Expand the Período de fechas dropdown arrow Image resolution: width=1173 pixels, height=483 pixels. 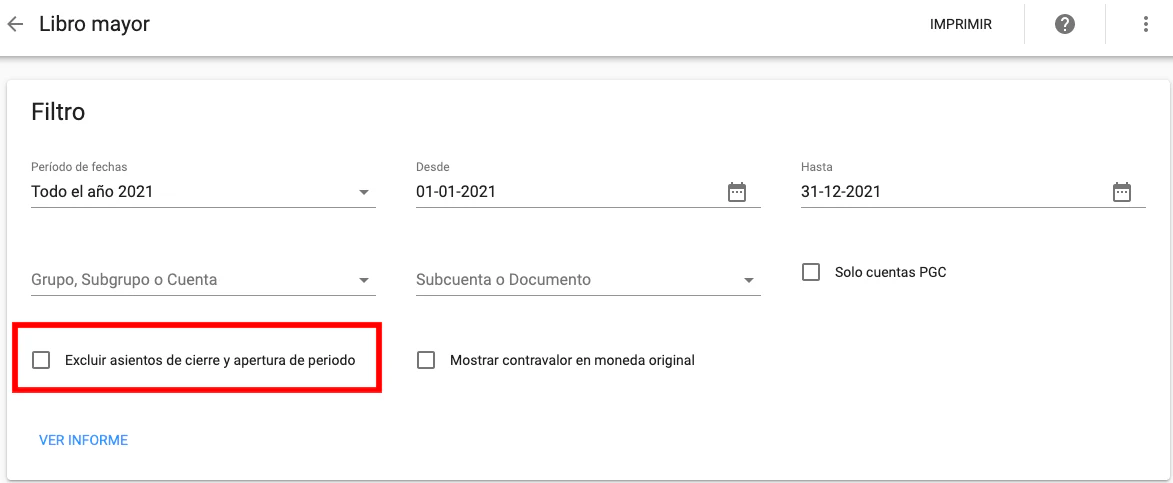[364, 192]
